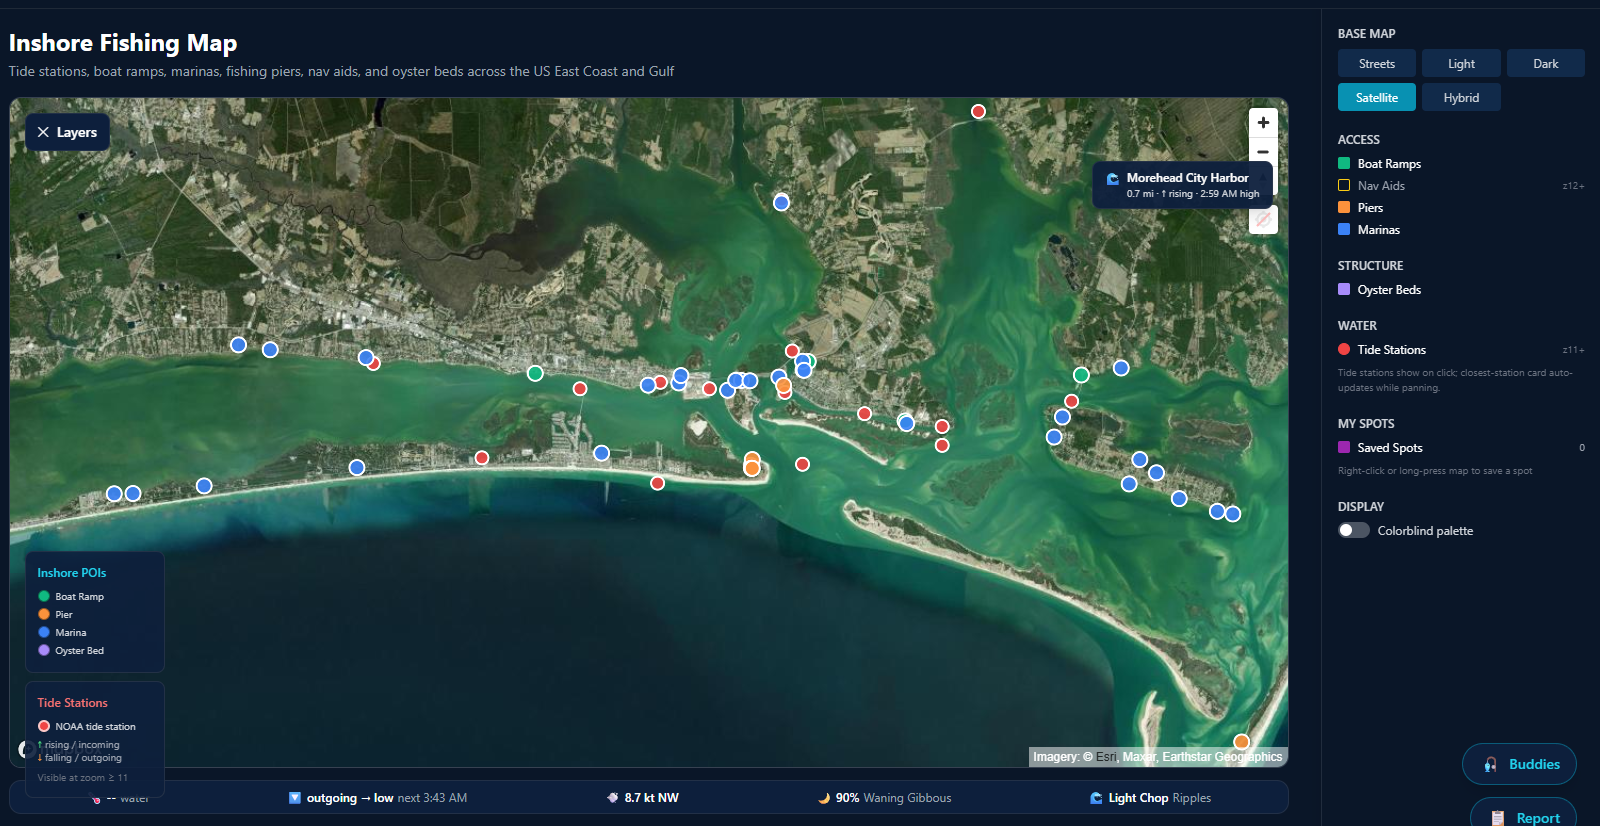Switch base map to Hybrid
This screenshot has height=826, width=1600.
coord(1461,97)
